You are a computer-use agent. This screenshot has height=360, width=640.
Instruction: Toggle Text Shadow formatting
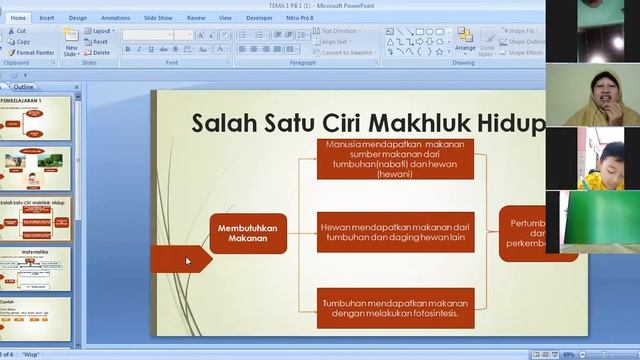[x=175, y=49]
